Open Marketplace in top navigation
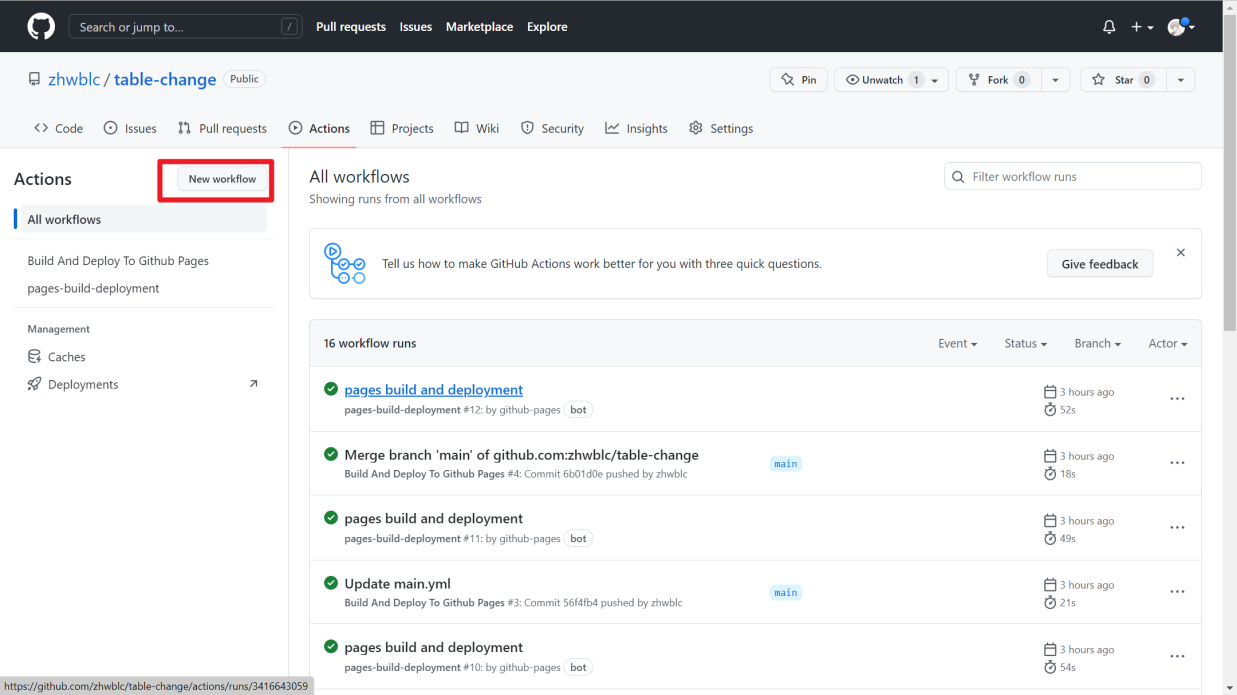This screenshot has width=1237, height=695. point(479,27)
